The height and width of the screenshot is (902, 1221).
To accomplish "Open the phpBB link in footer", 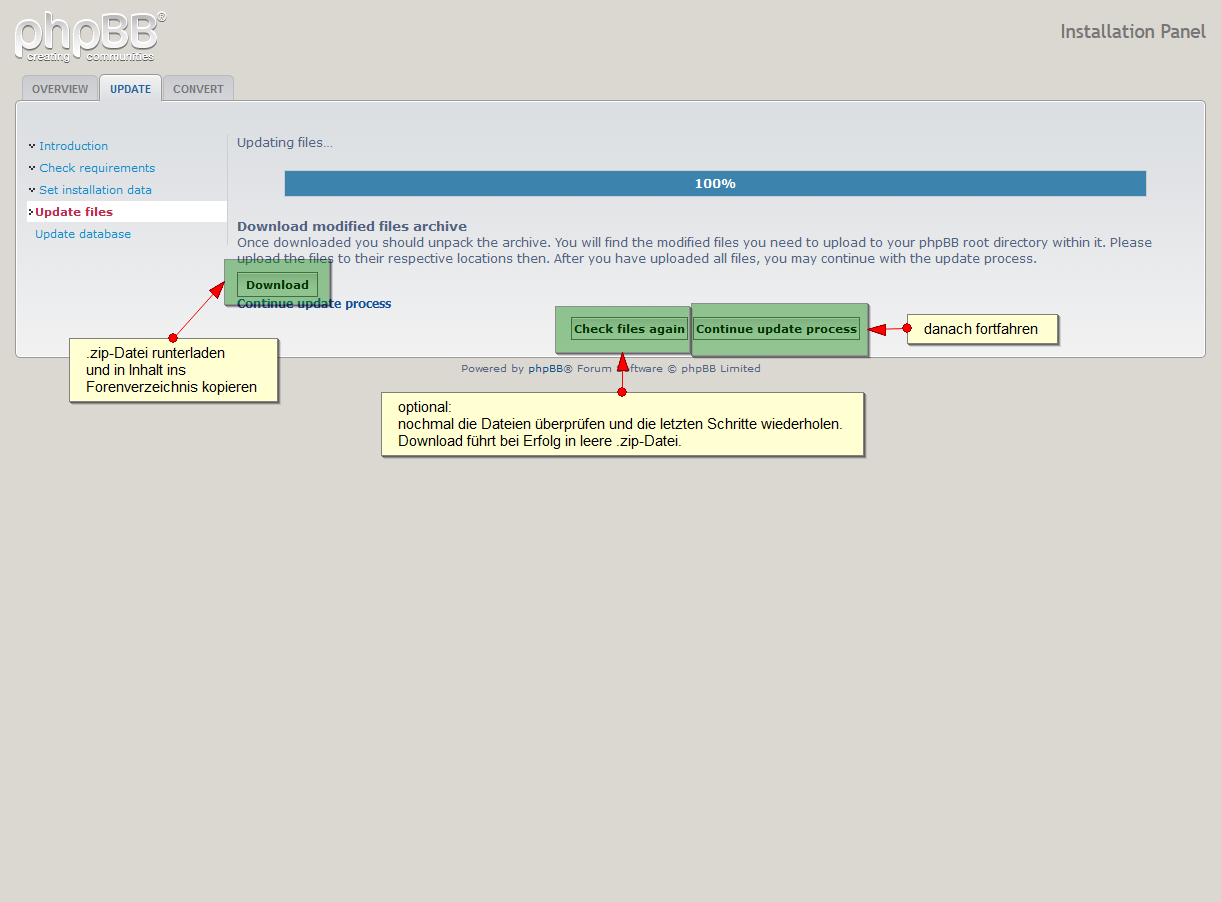I will [545, 369].
